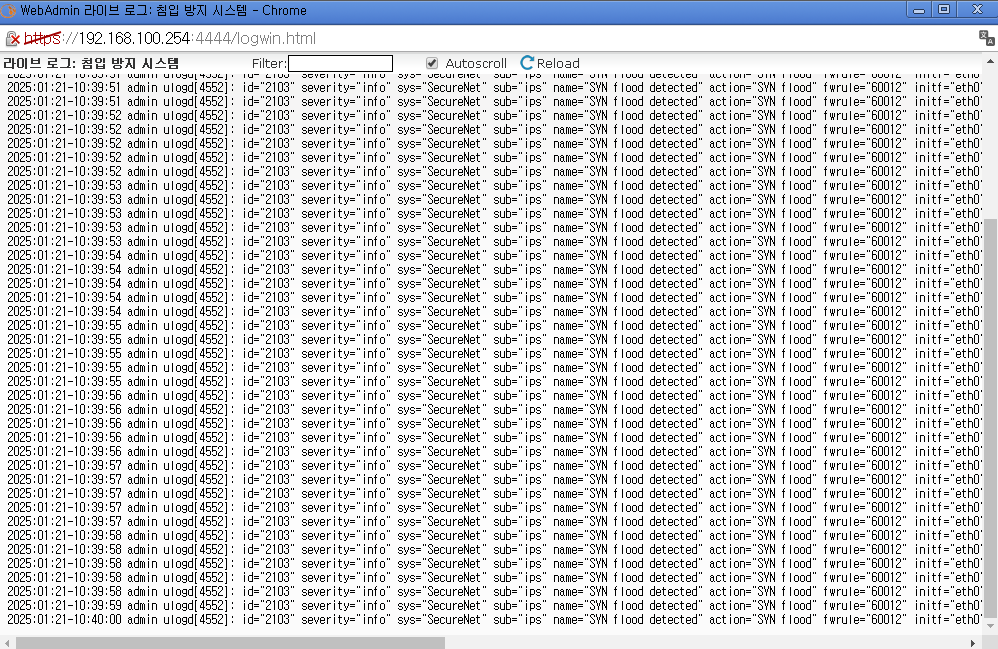
Task: Maximize the WebAdmin live log window
Action: (x=945, y=10)
